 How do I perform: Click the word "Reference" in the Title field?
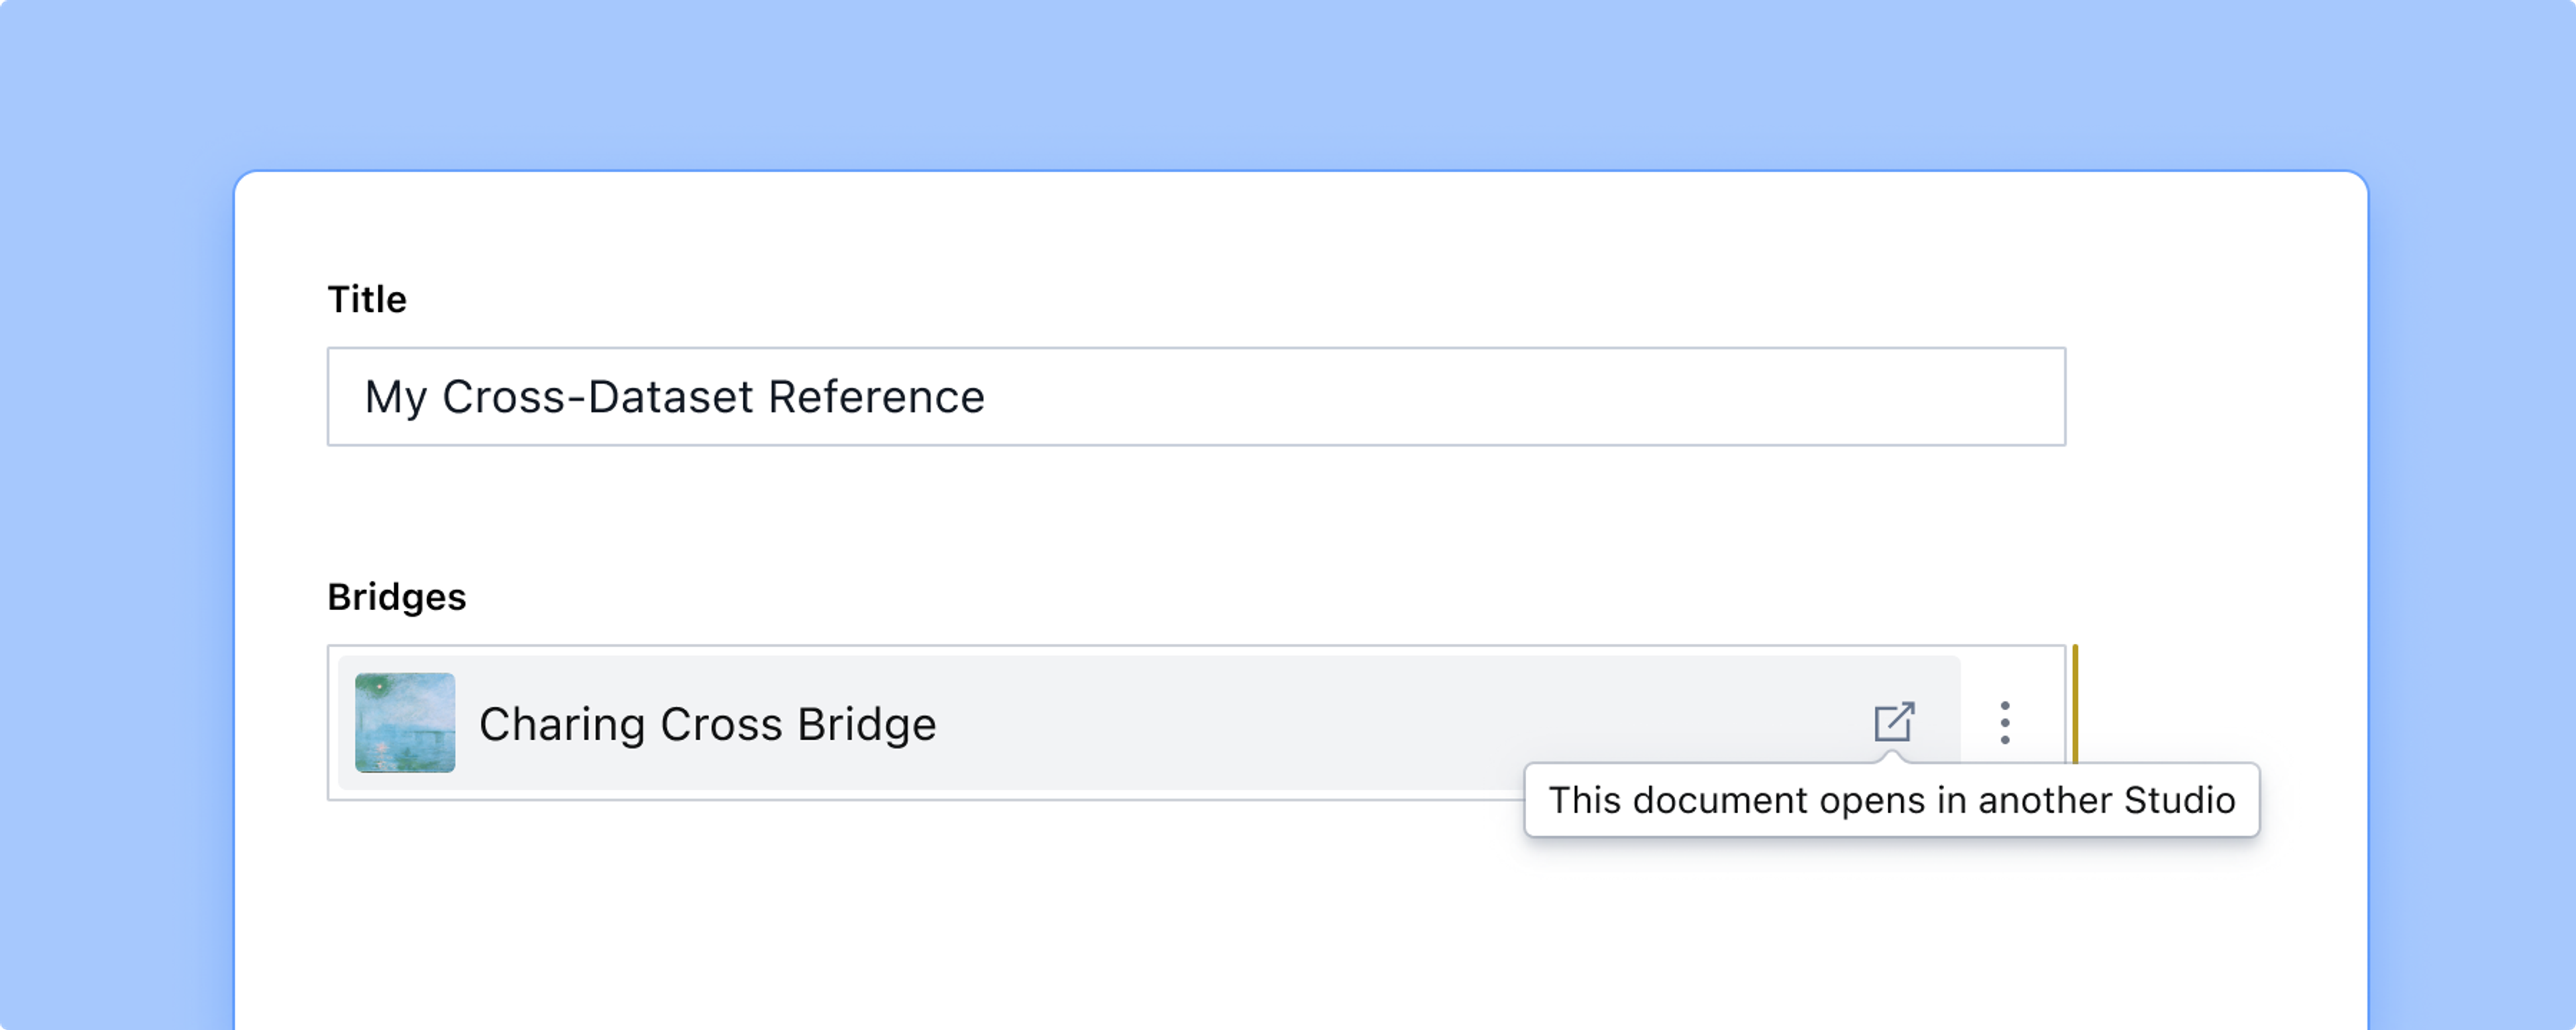(x=876, y=397)
